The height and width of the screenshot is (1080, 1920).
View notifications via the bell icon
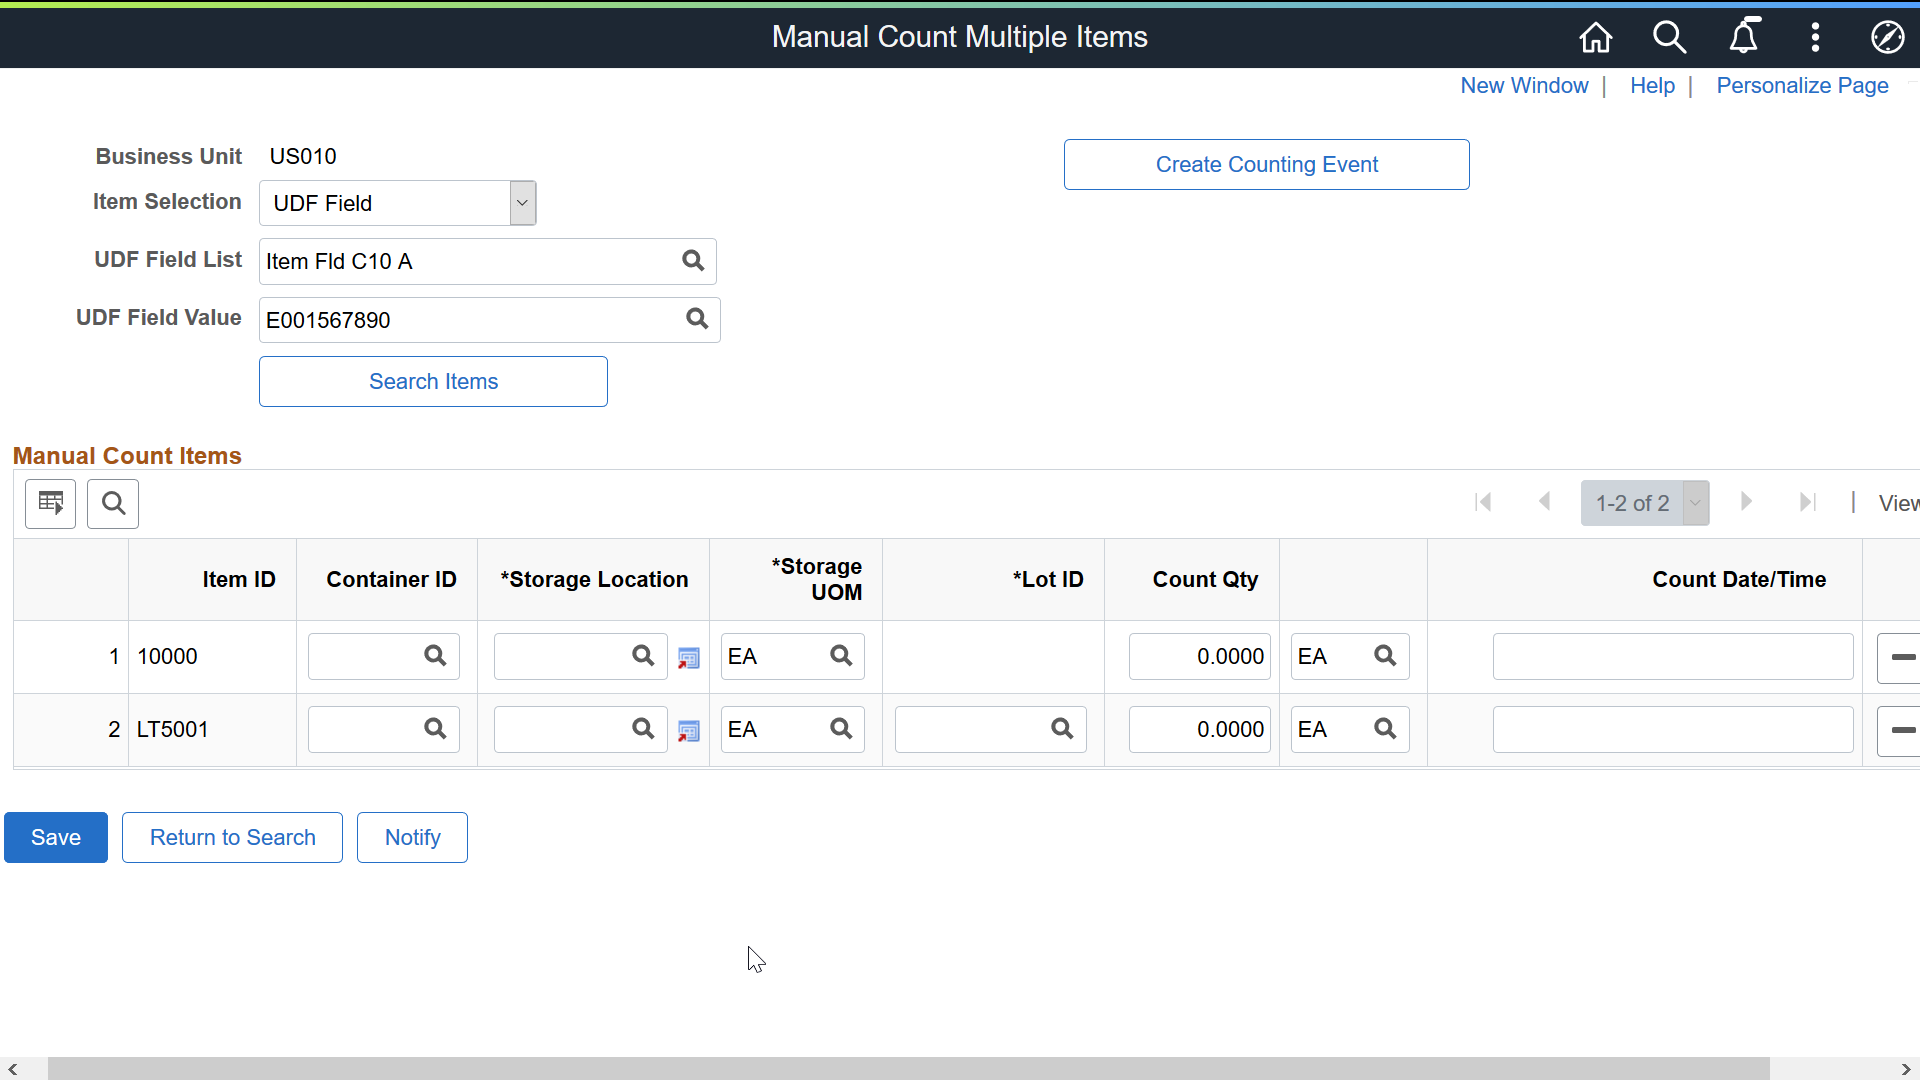pos(1744,37)
